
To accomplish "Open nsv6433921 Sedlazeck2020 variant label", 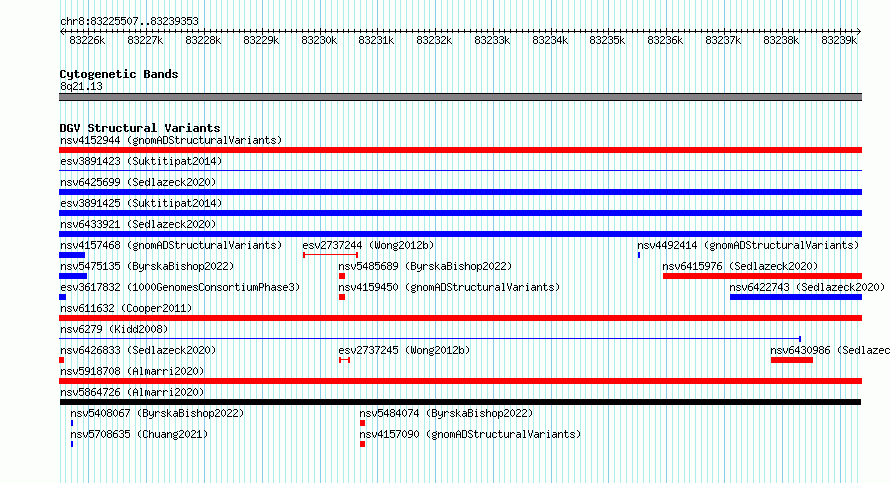I will click(138, 224).
